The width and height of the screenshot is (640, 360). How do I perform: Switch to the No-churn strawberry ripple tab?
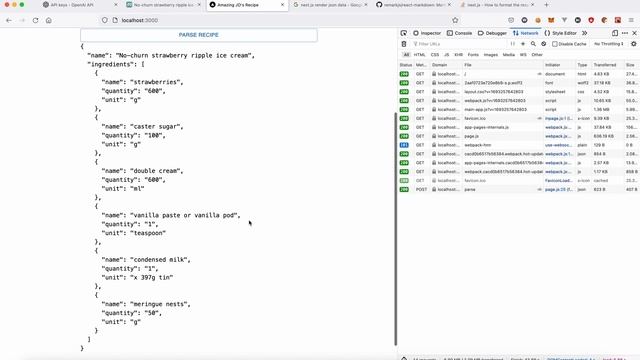pyautogui.click(x=163, y=5)
